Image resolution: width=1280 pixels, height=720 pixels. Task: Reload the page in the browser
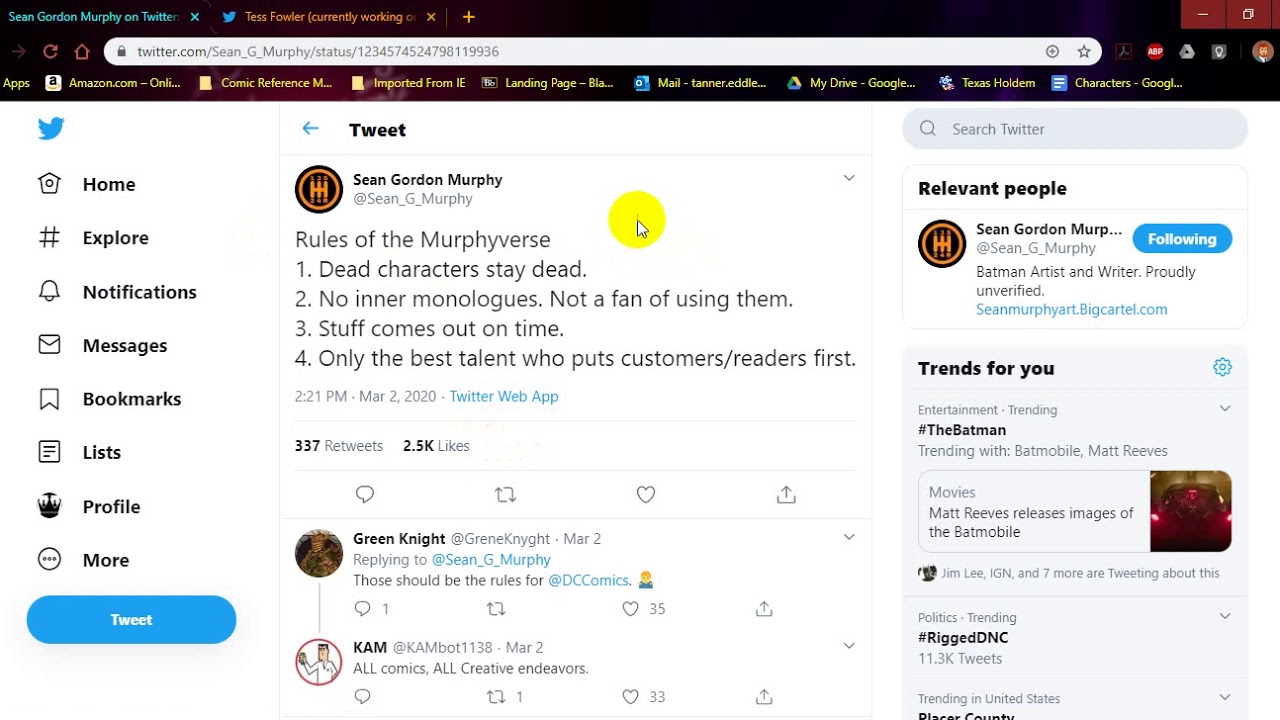pyautogui.click(x=50, y=51)
